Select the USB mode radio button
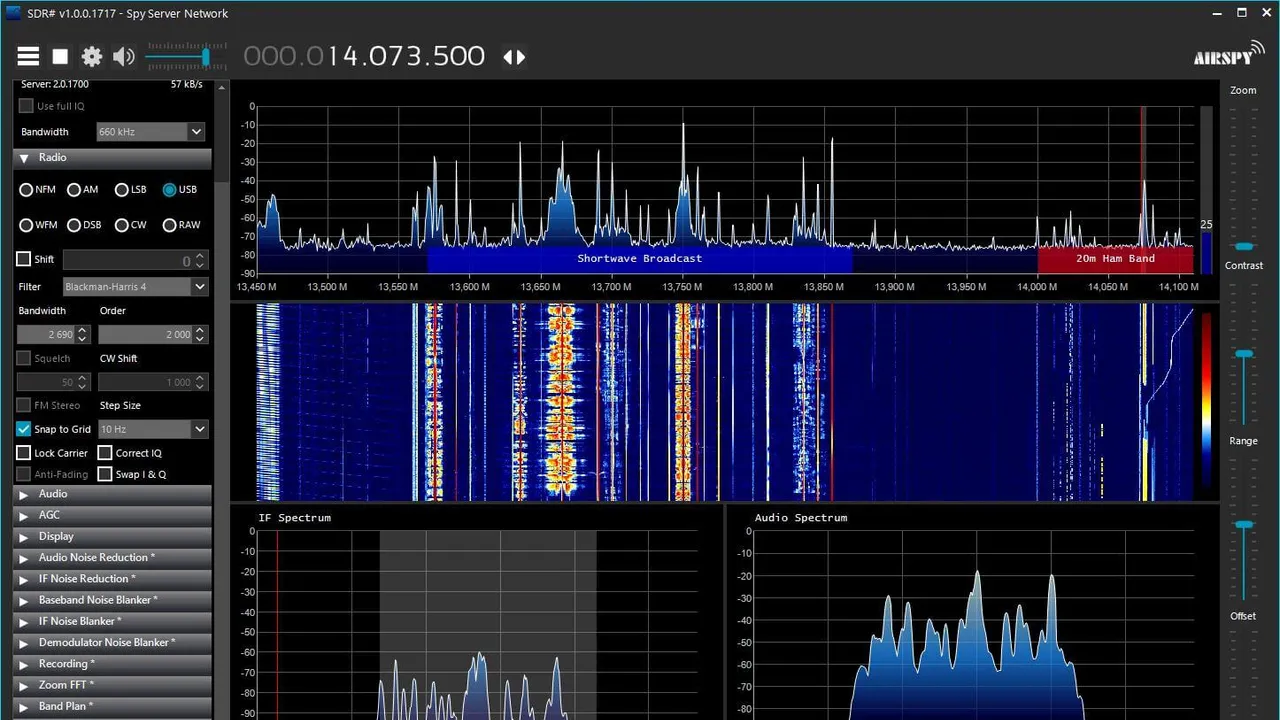Screen dimensions: 1280x720 point(169,190)
